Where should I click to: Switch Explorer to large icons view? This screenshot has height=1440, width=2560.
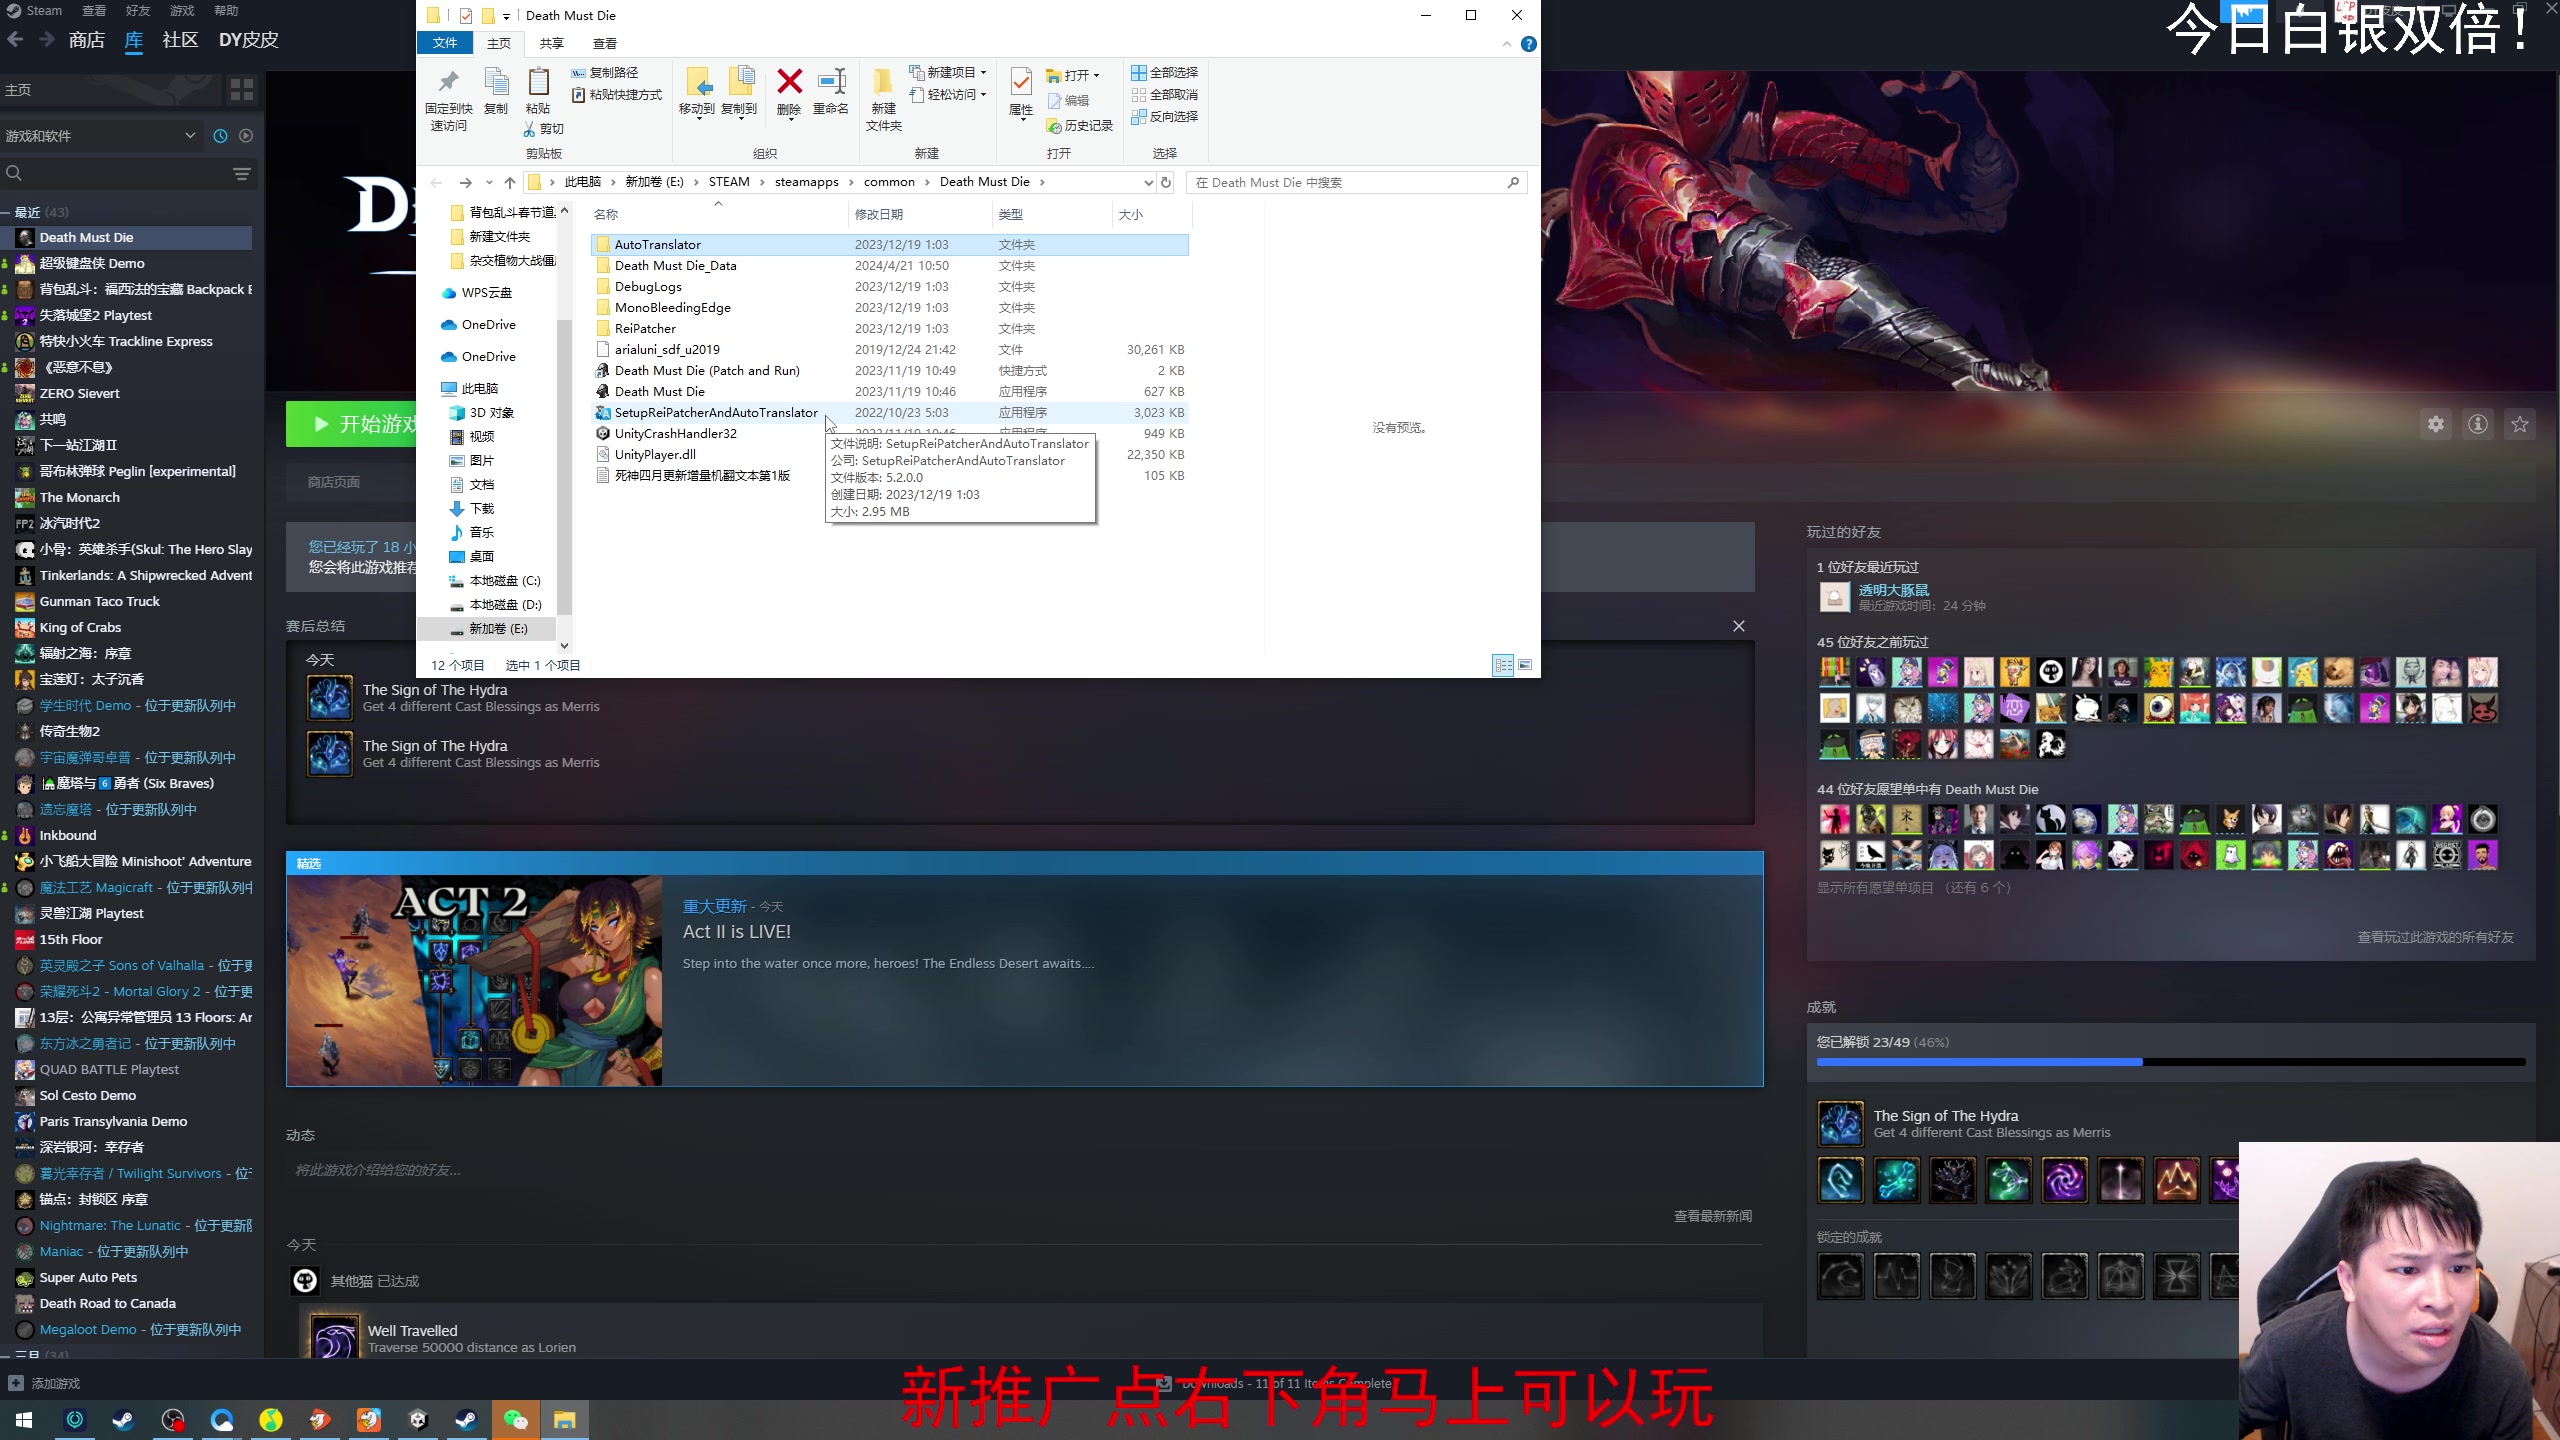tap(1525, 665)
